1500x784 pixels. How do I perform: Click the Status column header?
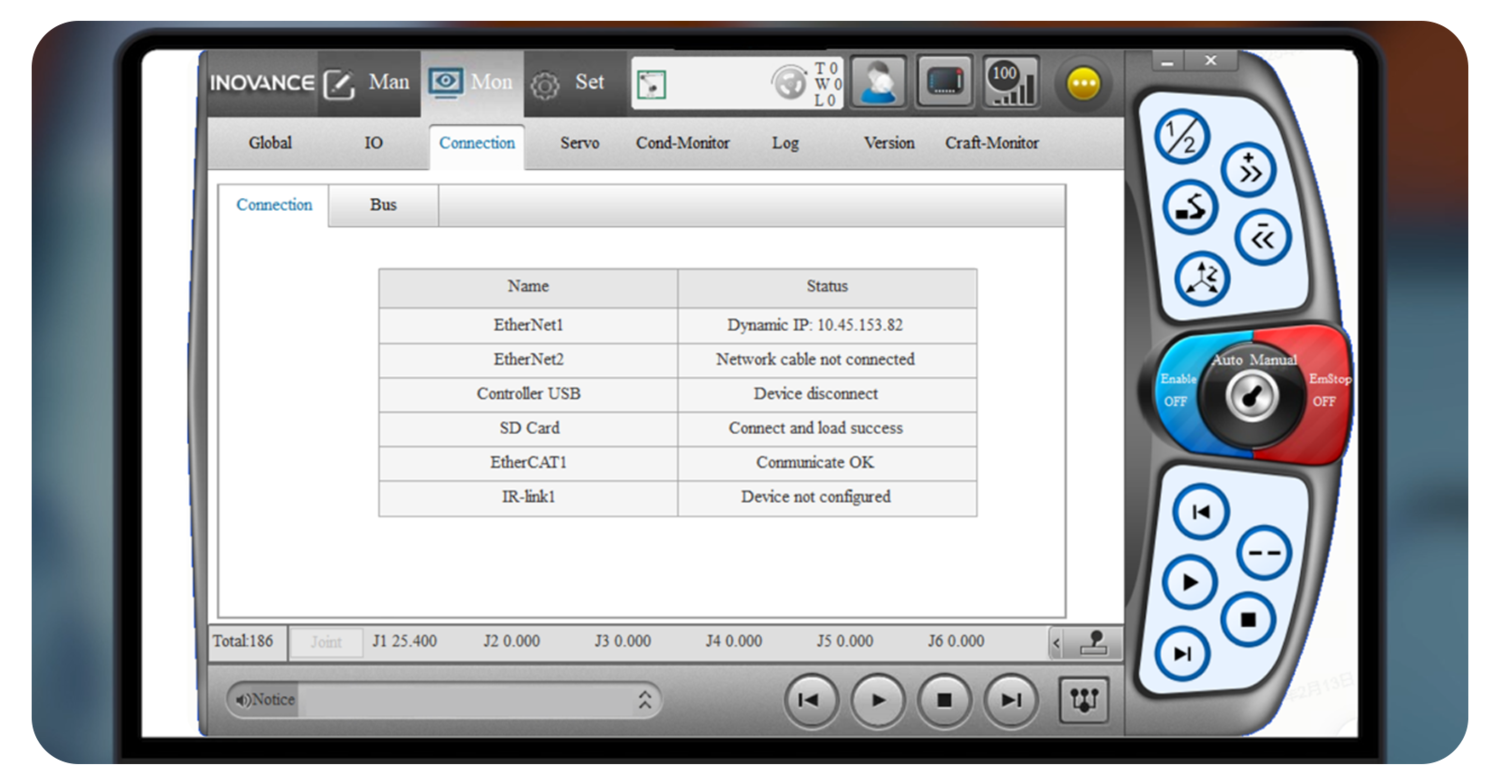tap(827, 287)
